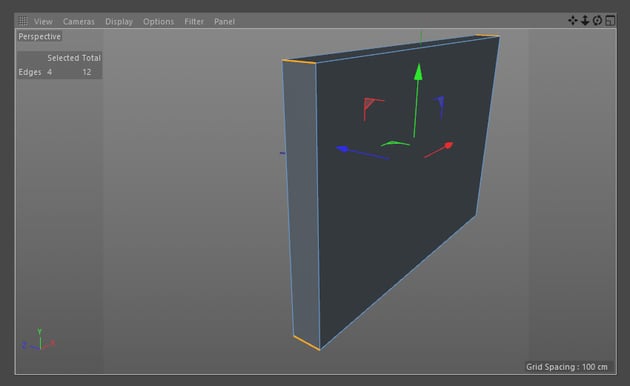This screenshot has width=630, height=386.
Task: Open the Options menu
Action: click(x=158, y=21)
